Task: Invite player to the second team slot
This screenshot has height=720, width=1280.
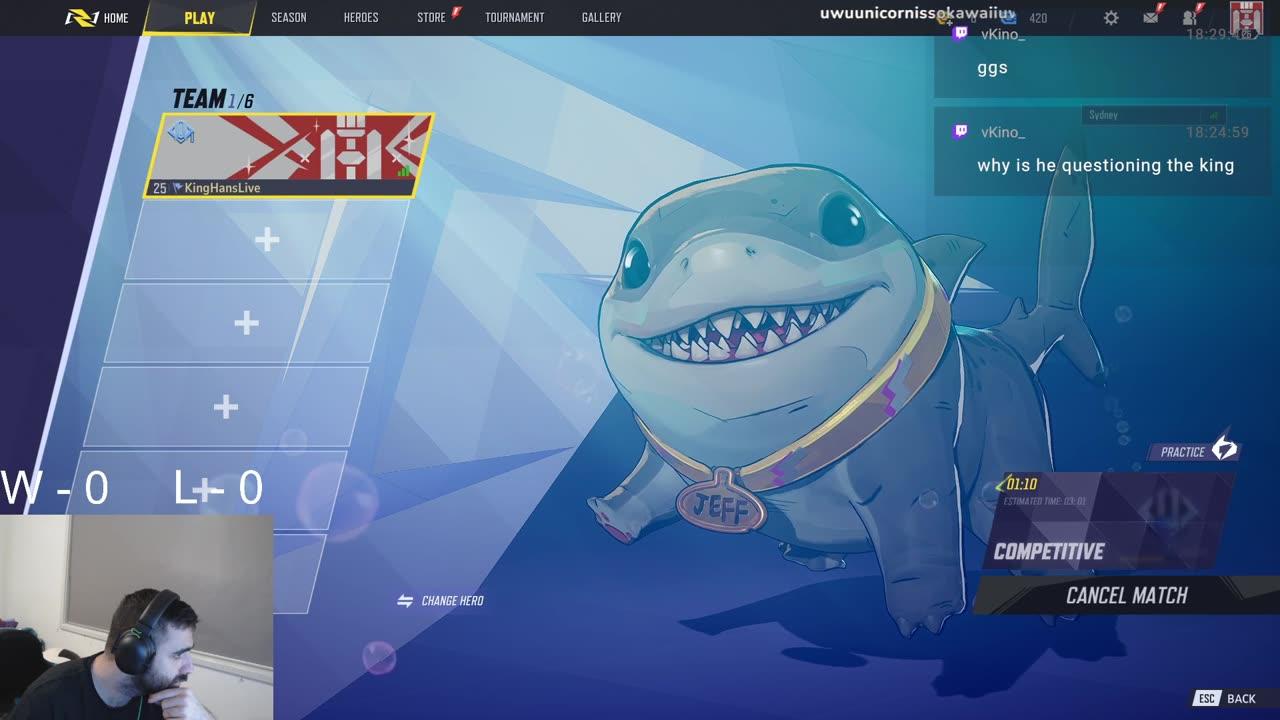Action: pyautogui.click(x=267, y=240)
